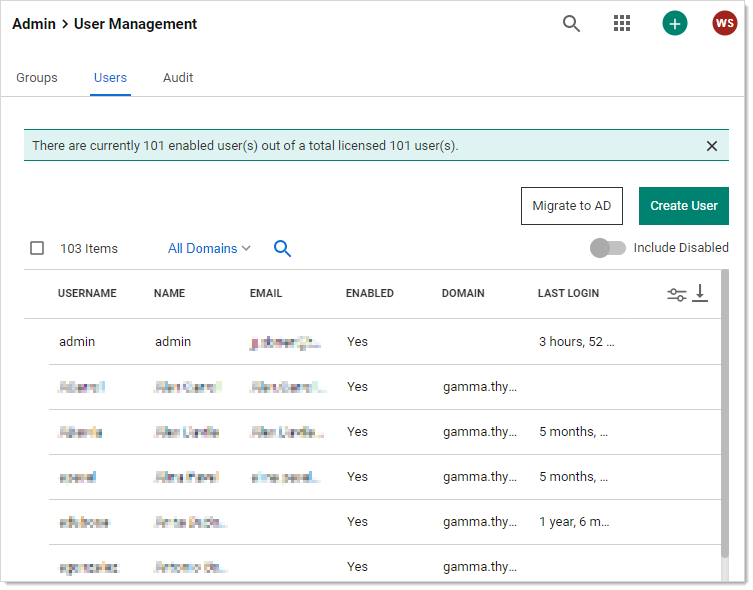Click the admin name cell in first row
Image resolution: width=753 pixels, height=590 pixels.
(x=173, y=342)
